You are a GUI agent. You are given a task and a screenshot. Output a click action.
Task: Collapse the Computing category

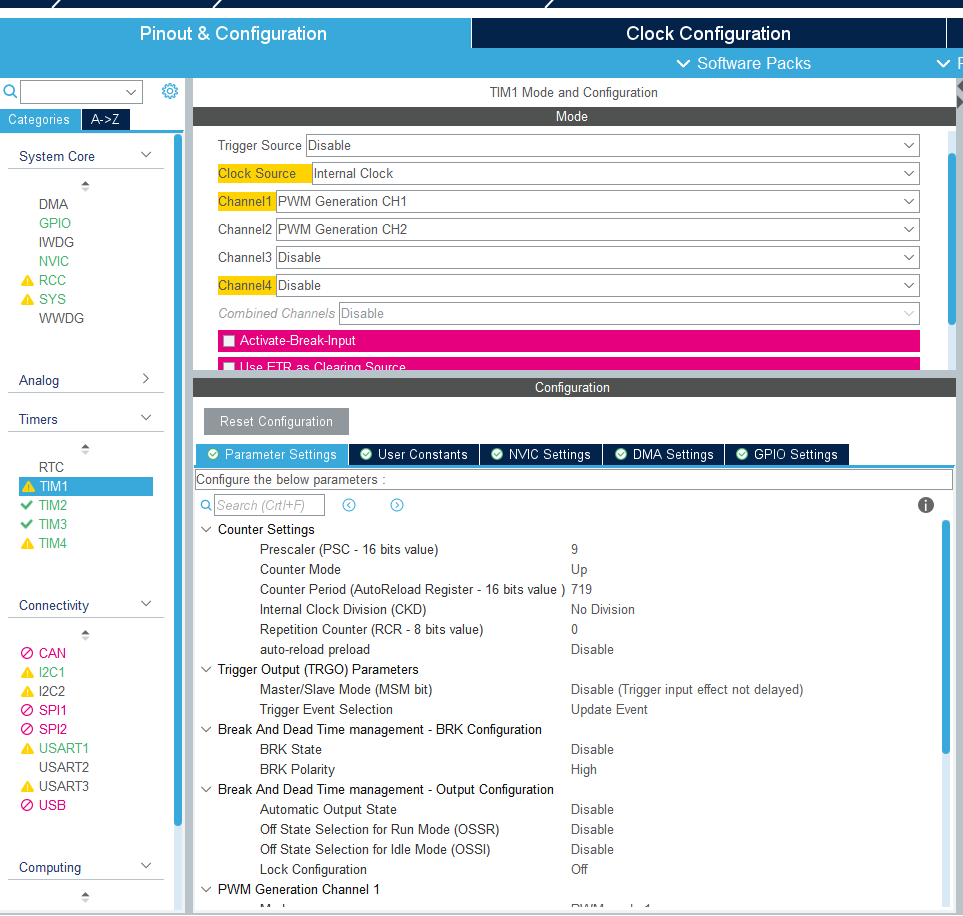coord(146,866)
